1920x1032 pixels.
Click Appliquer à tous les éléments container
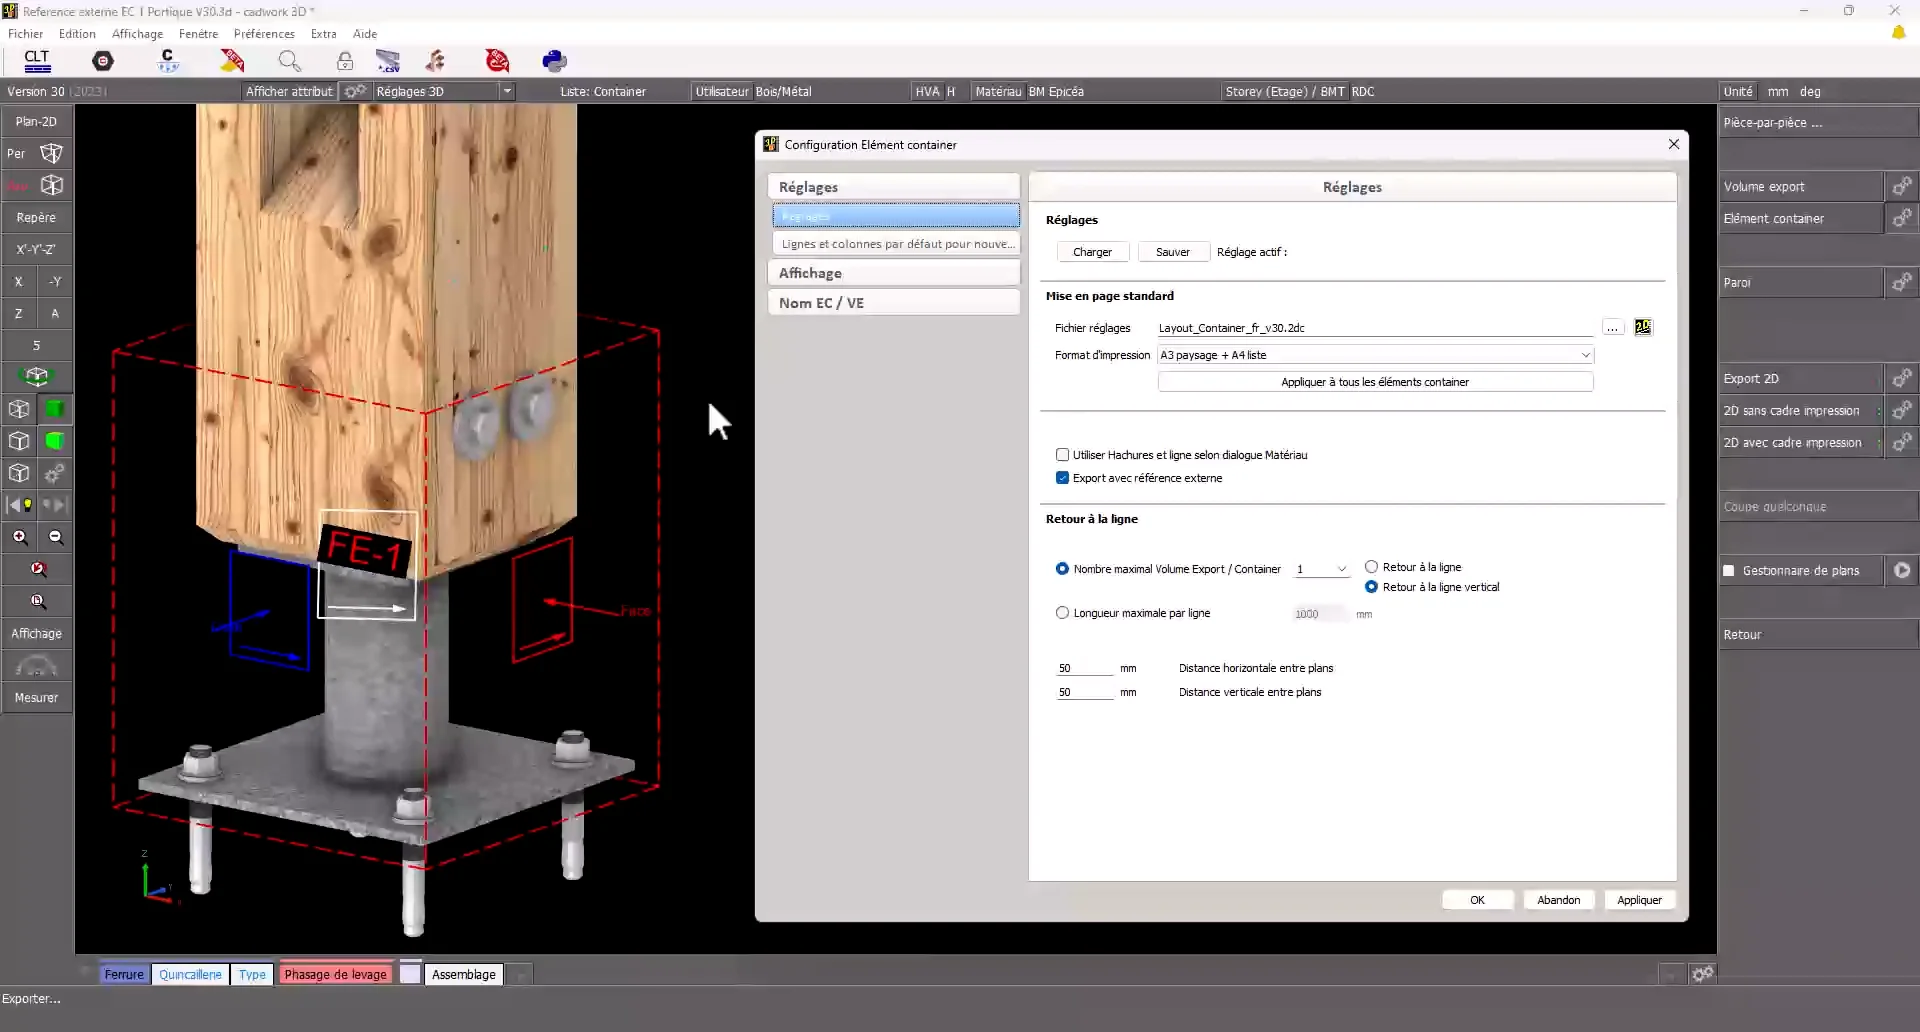pos(1375,382)
